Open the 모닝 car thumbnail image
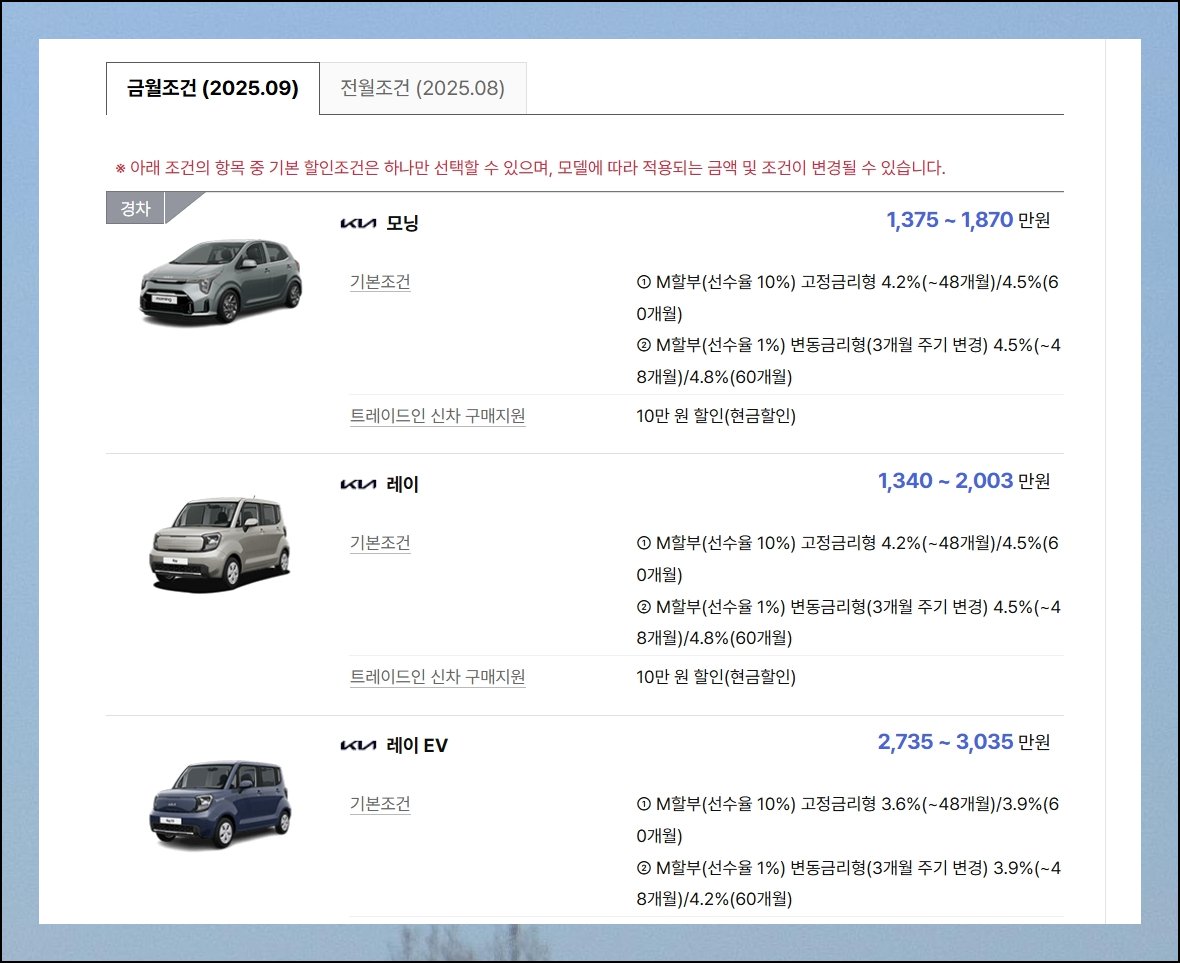The height and width of the screenshot is (963, 1180). point(221,282)
